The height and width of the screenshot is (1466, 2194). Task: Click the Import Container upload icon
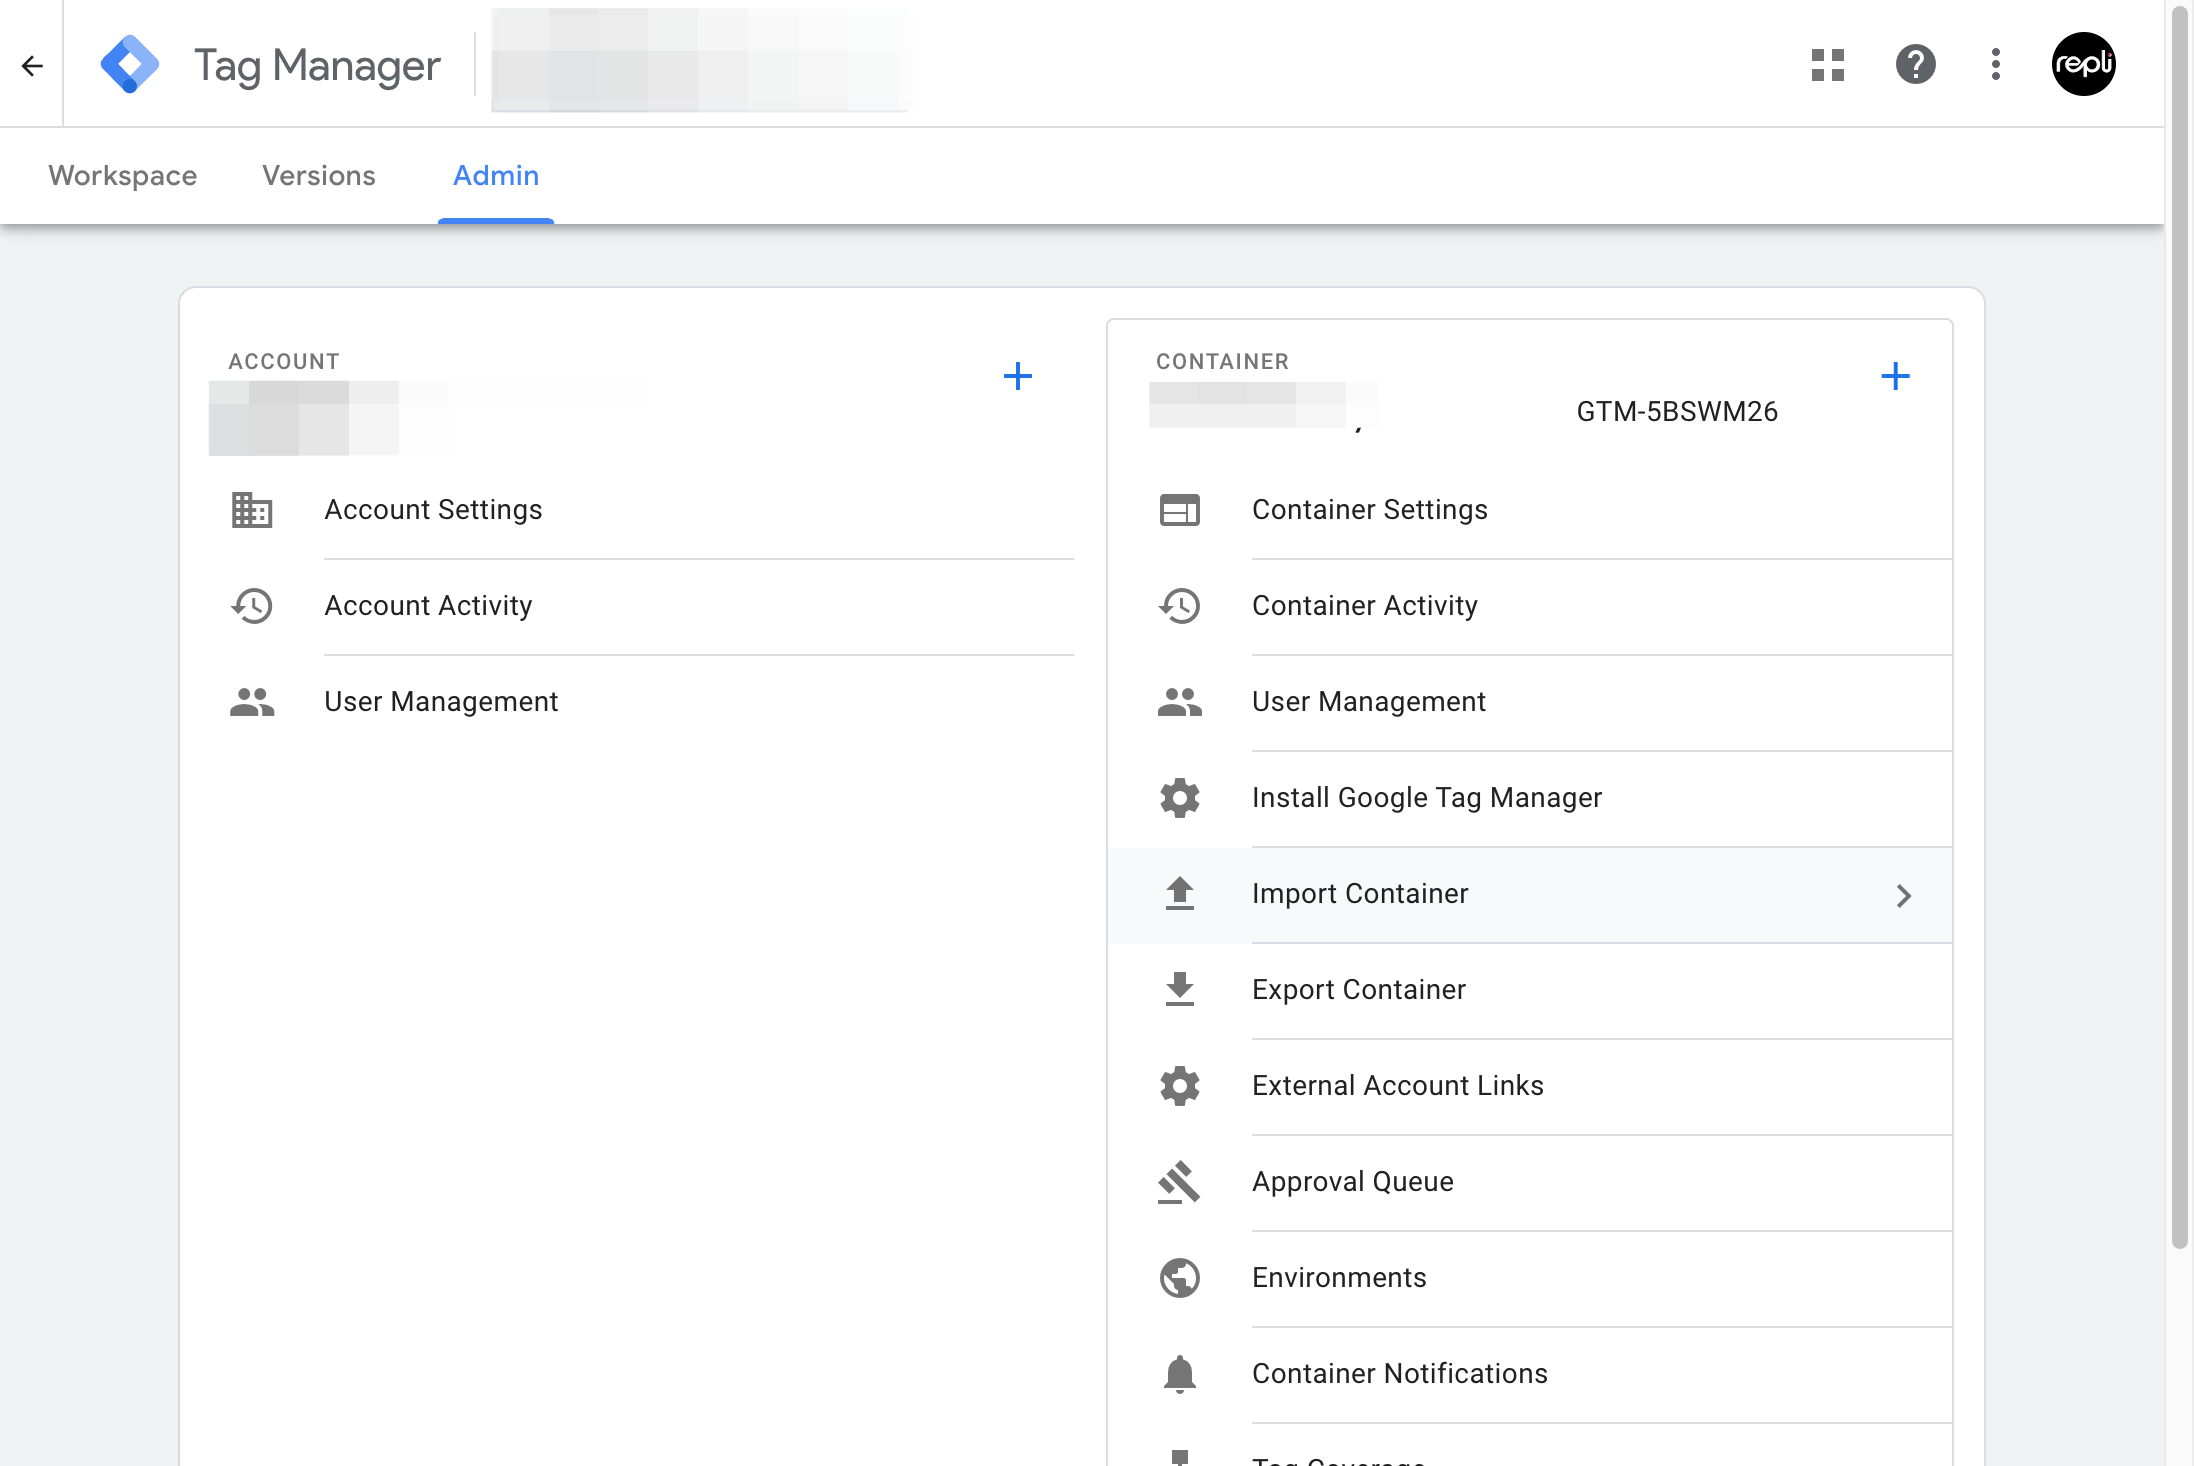click(x=1179, y=894)
